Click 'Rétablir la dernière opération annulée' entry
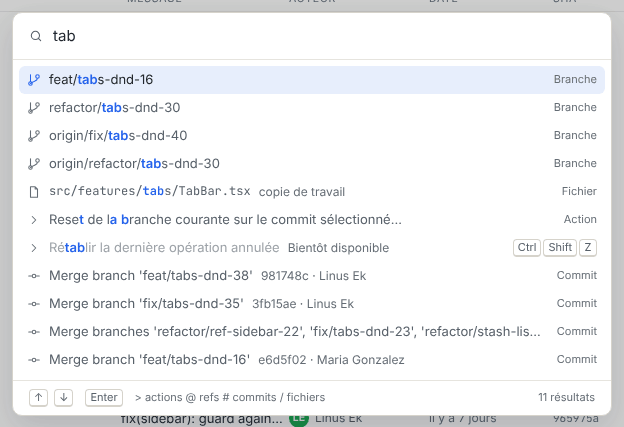Image resolution: width=624 pixels, height=427 pixels. pos(312,248)
